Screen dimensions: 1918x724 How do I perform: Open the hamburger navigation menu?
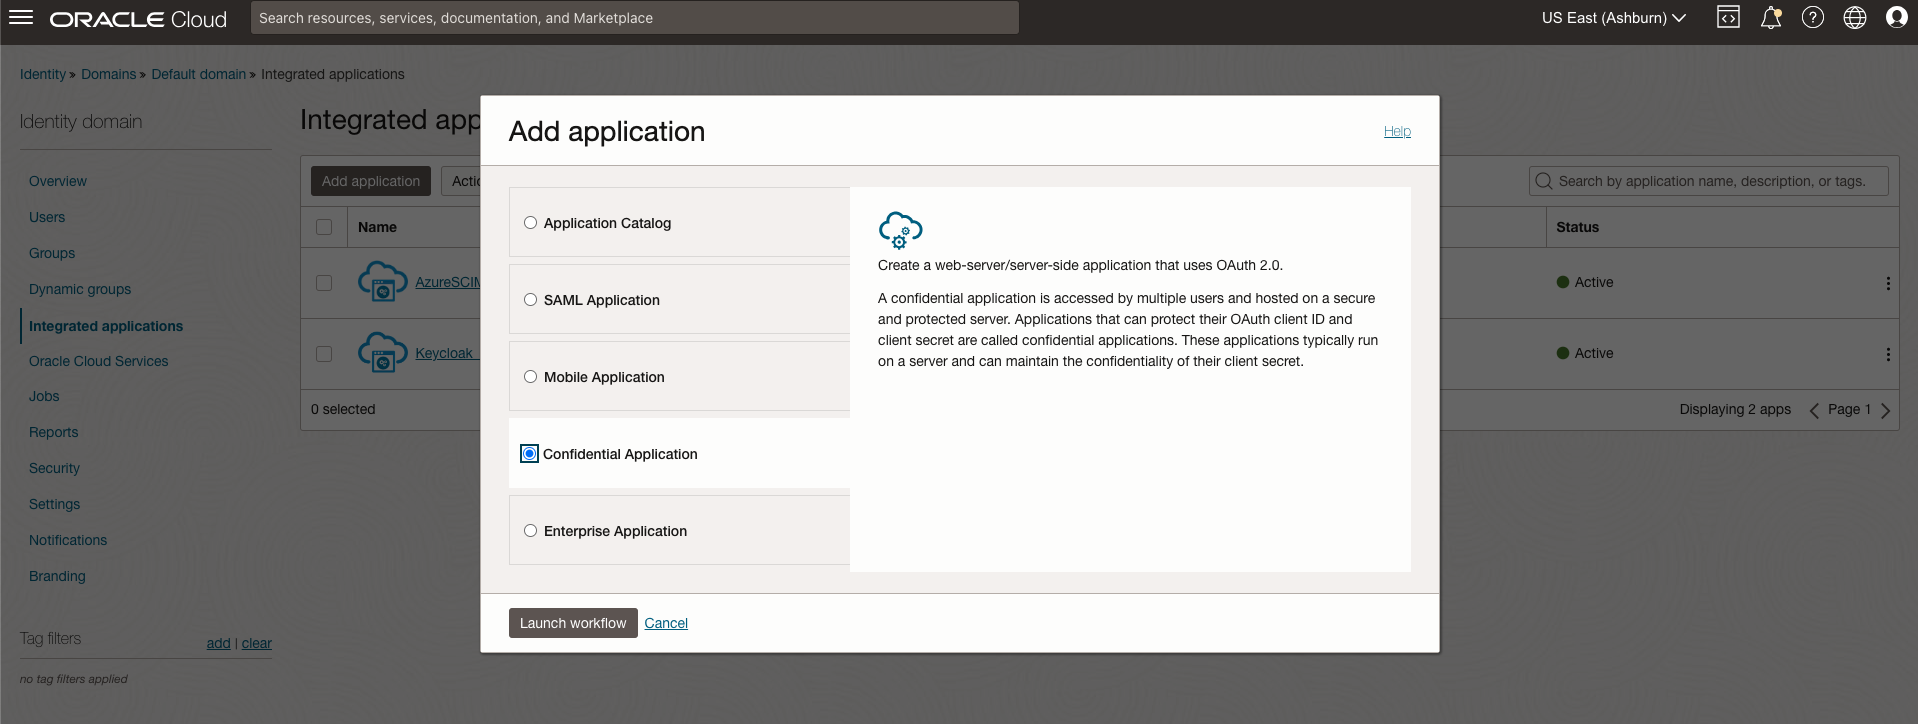coord(21,18)
